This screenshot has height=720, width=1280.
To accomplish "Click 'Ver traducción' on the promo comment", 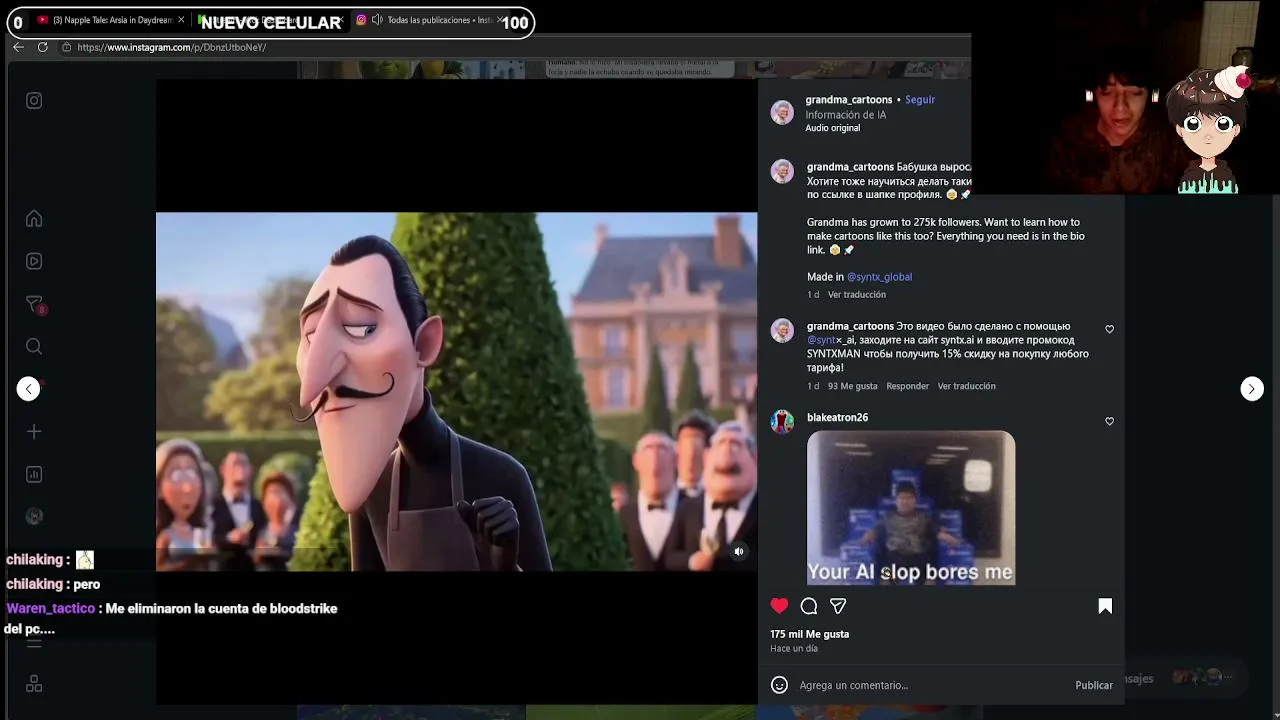I will tap(967, 386).
